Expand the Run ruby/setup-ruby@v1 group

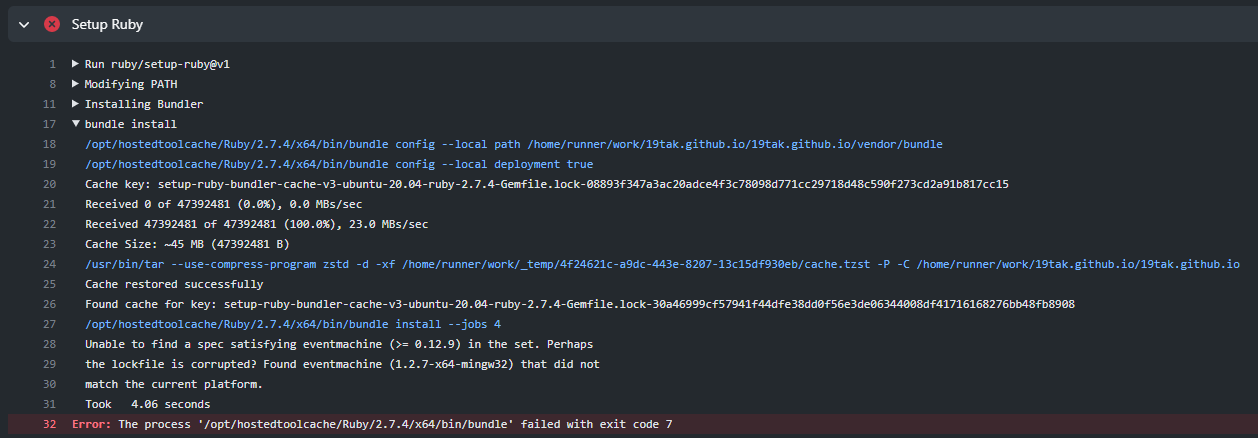(76, 64)
